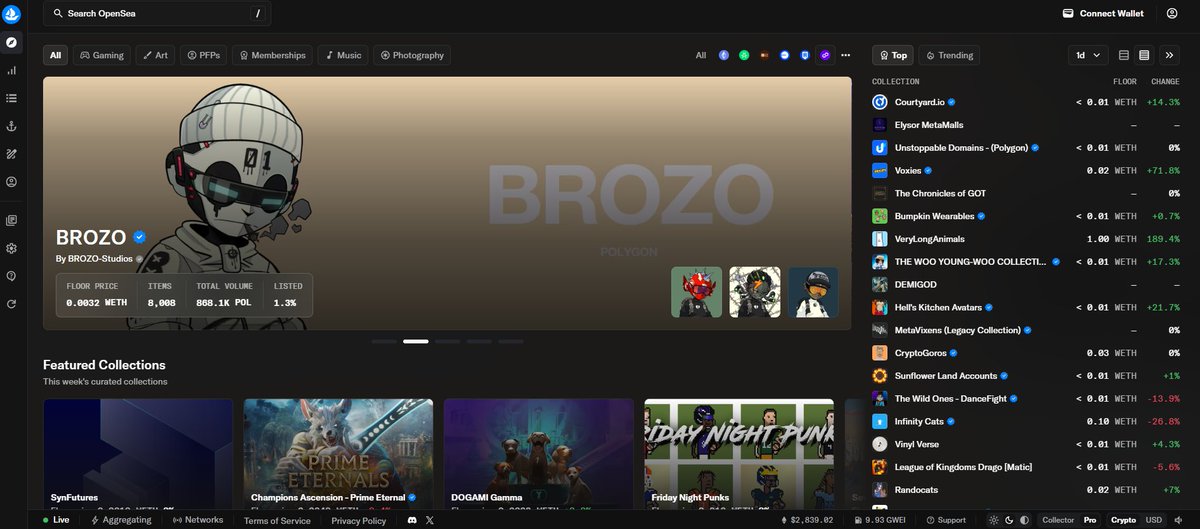Open the X (Twitter) icon in the footer
The height and width of the screenshot is (529, 1200).
[x=430, y=520]
